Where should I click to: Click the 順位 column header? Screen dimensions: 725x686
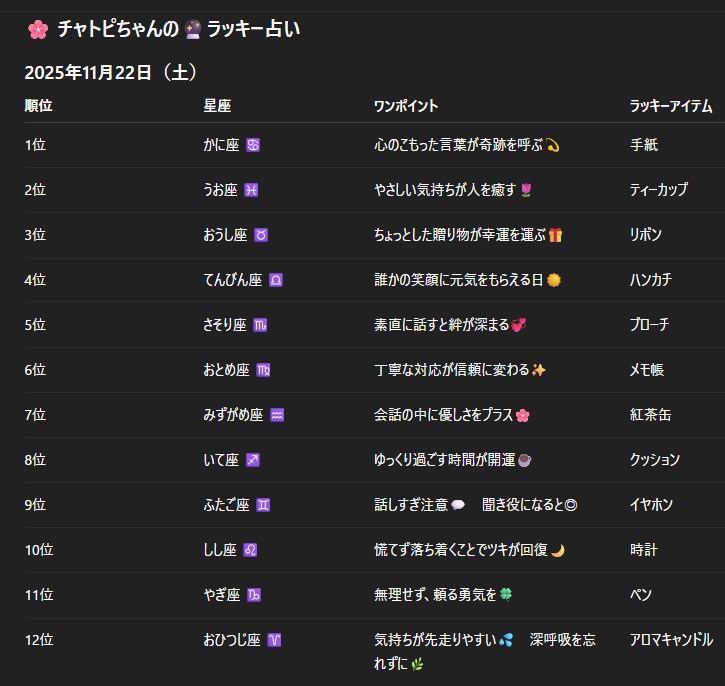pos(38,106)
